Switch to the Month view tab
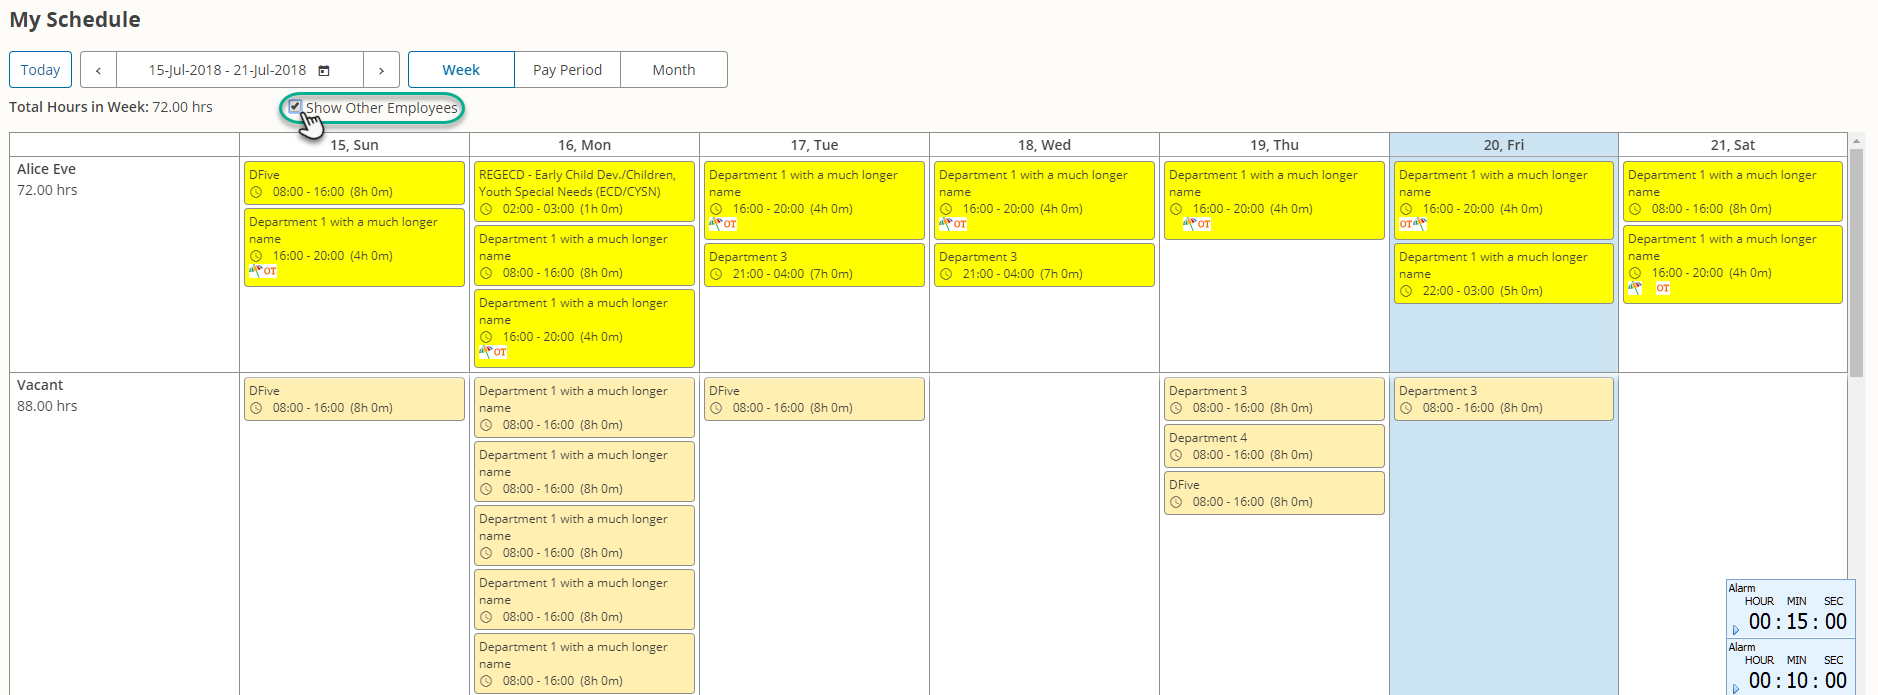Screen dimensions: 1878x695 coord(674,70)
